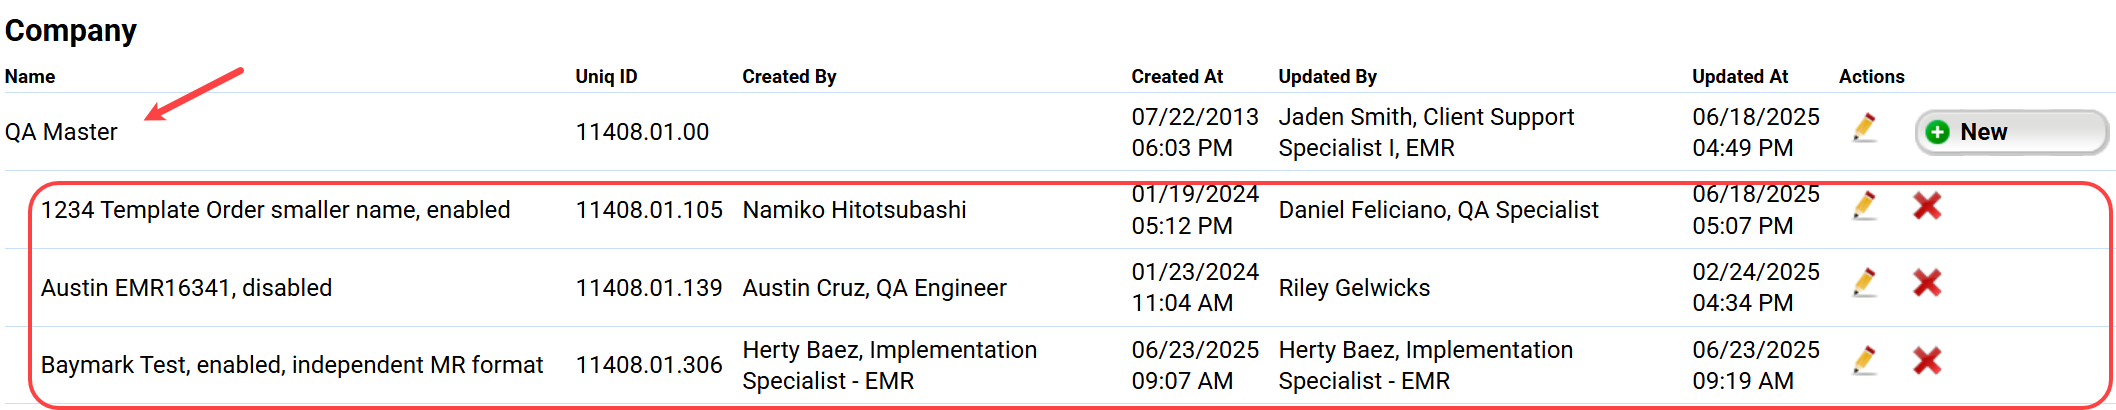Select the Updated By column header
Screen dimensions: 2116x410
click(1327, 77)
